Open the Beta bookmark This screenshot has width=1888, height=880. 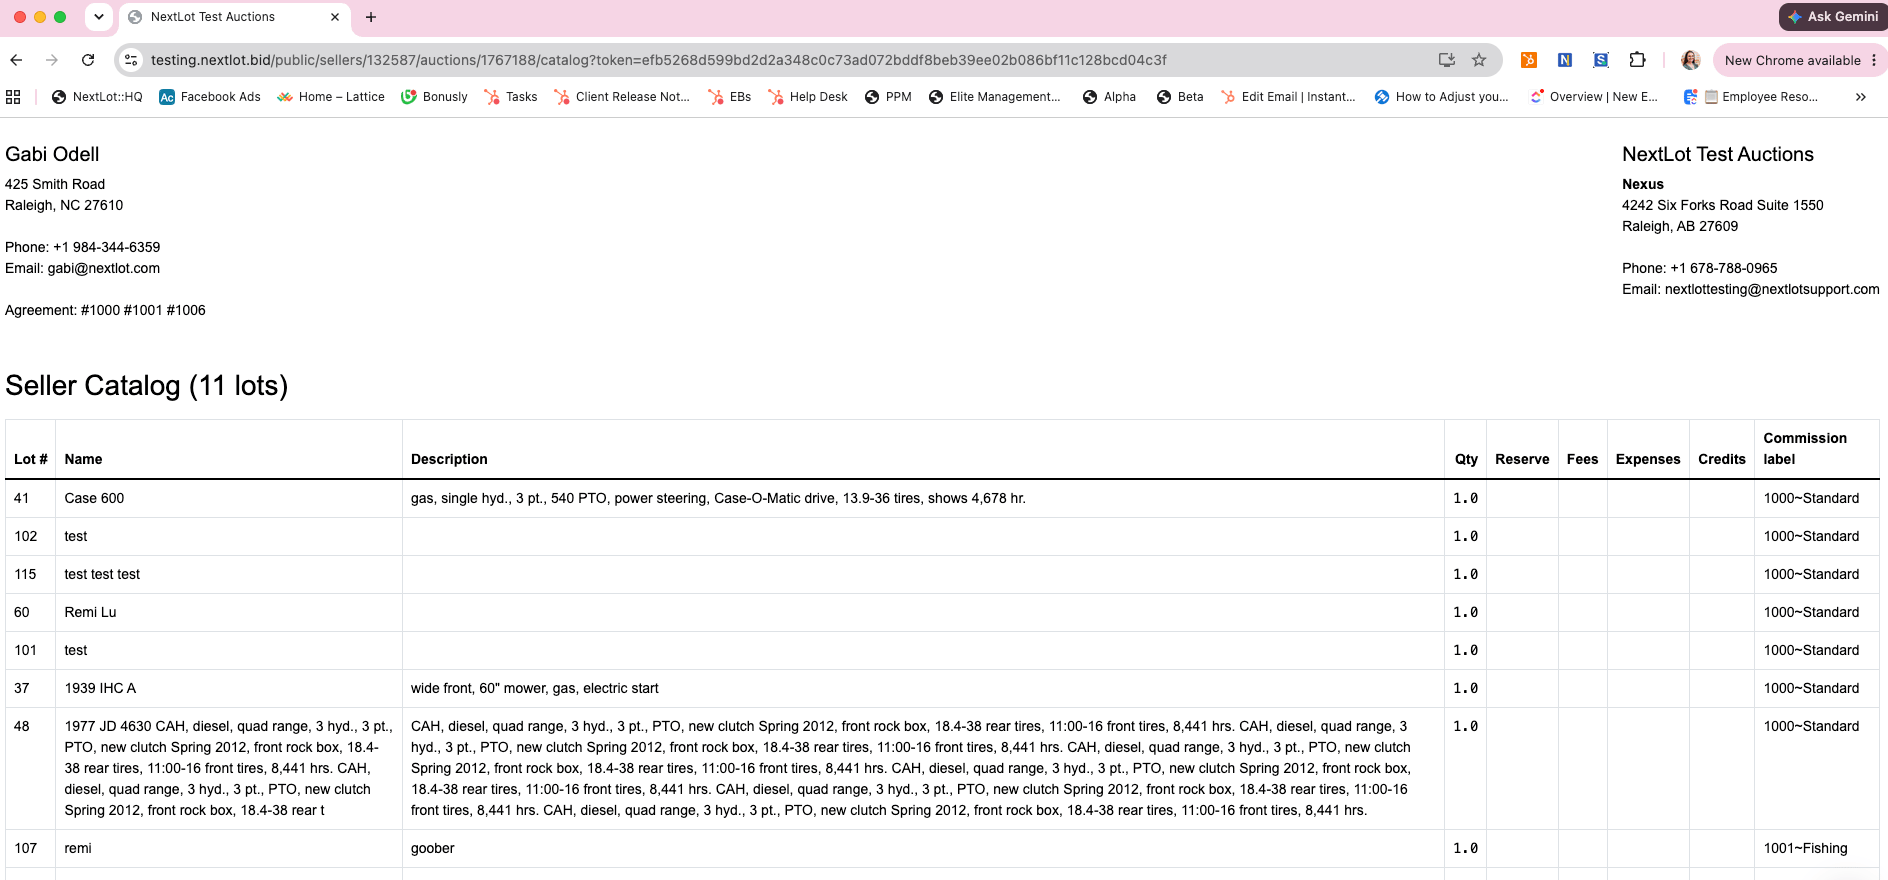pos(1180,97)
